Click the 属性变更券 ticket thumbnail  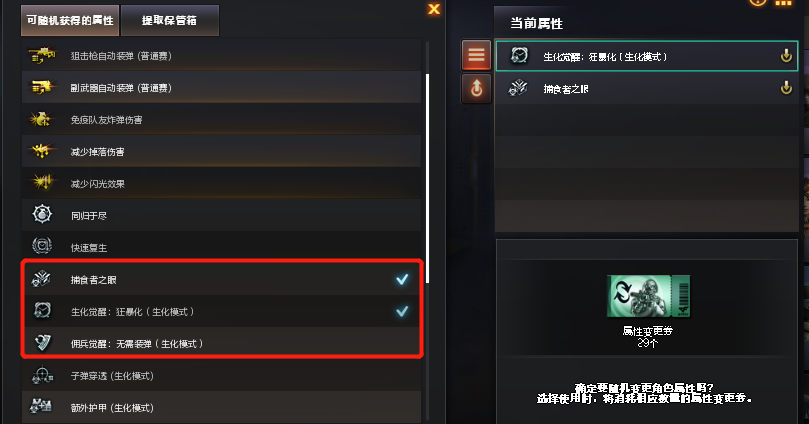[x=648, y=296]
